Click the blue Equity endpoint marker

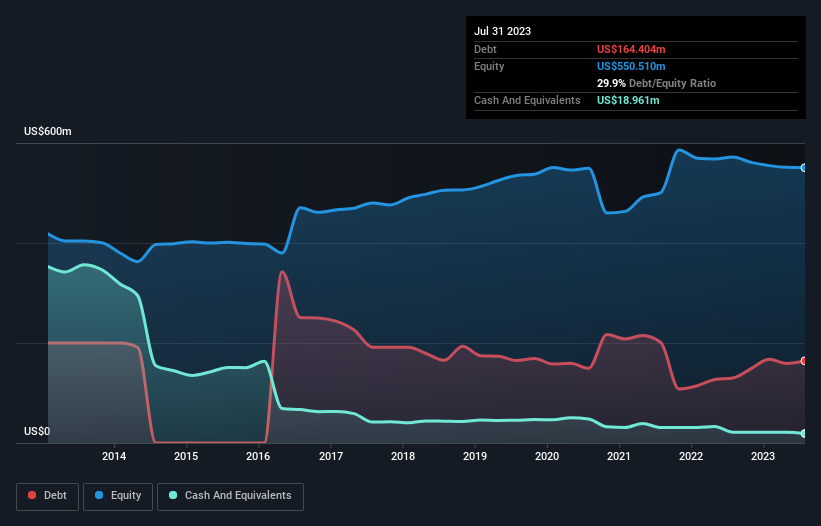(804, 168)
